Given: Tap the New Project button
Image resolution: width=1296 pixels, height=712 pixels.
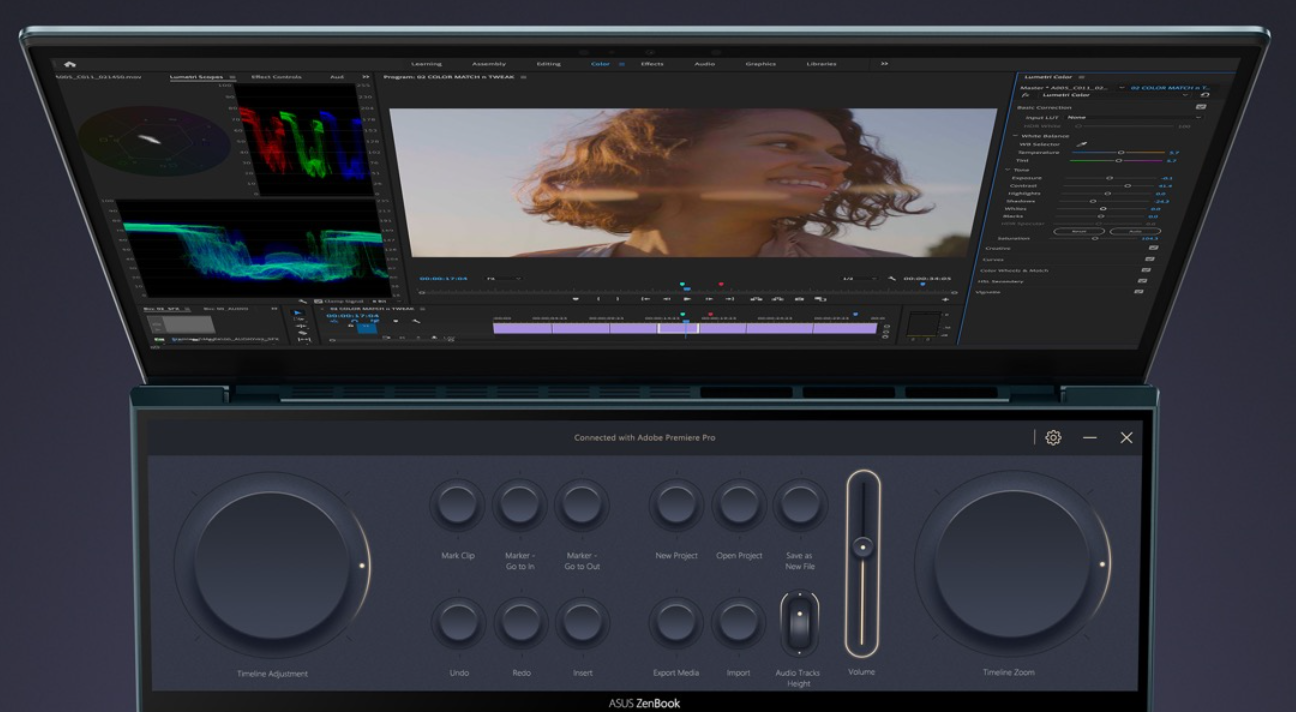Looking at the screenshot, I should point(677,504).
